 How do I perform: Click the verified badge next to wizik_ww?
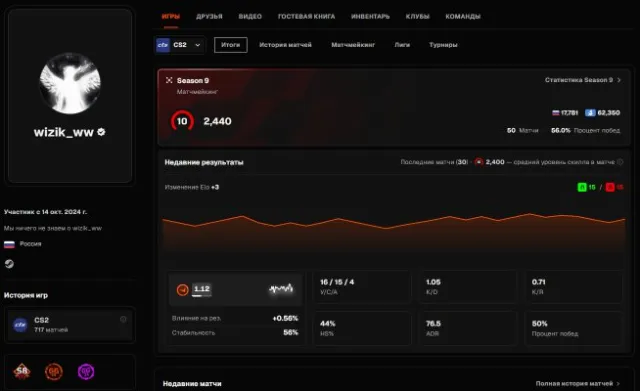point(101,132)
